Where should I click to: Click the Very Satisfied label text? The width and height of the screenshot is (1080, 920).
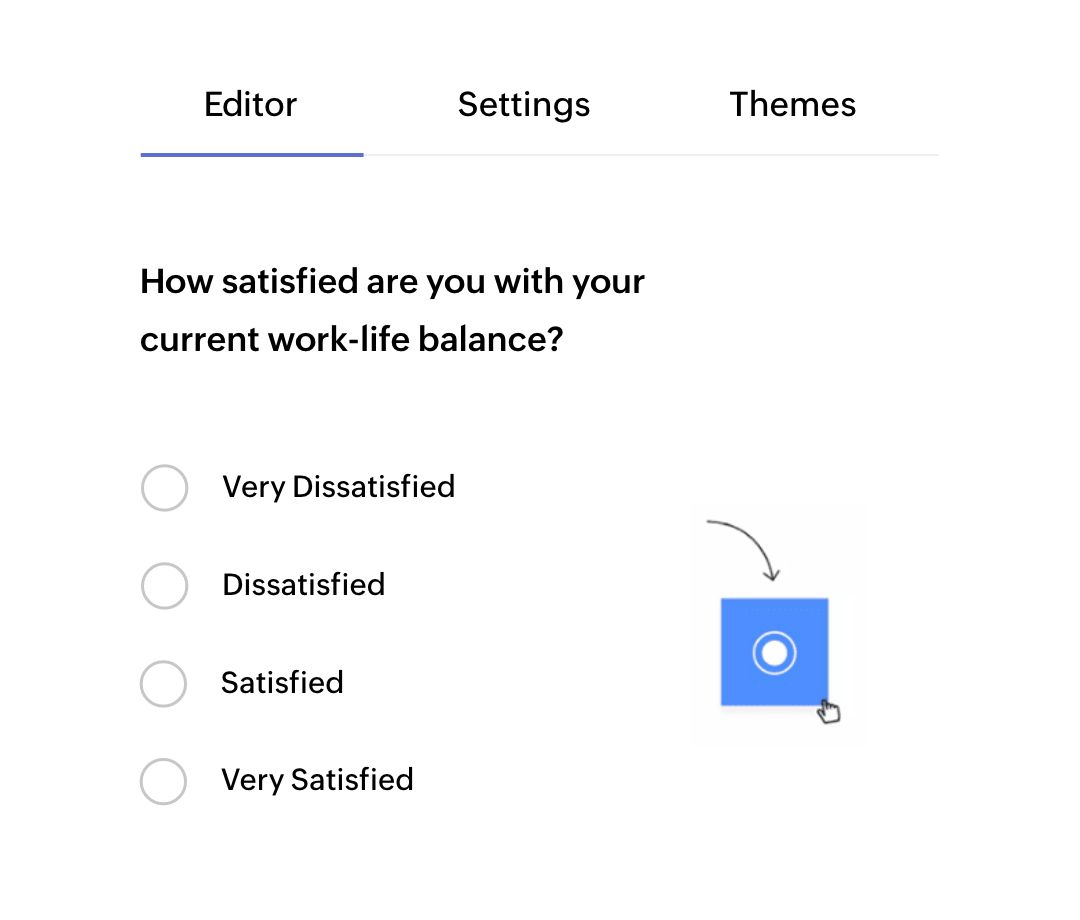point(317,780)
